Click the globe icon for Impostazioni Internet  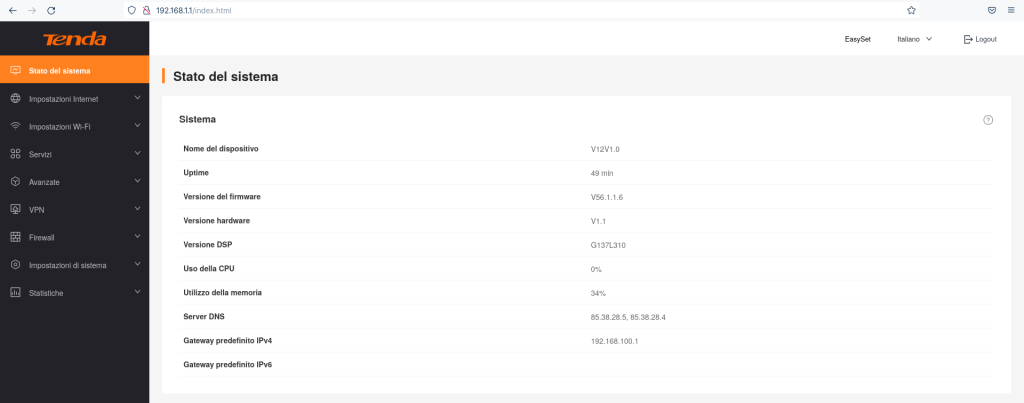[x=15, y=99]
